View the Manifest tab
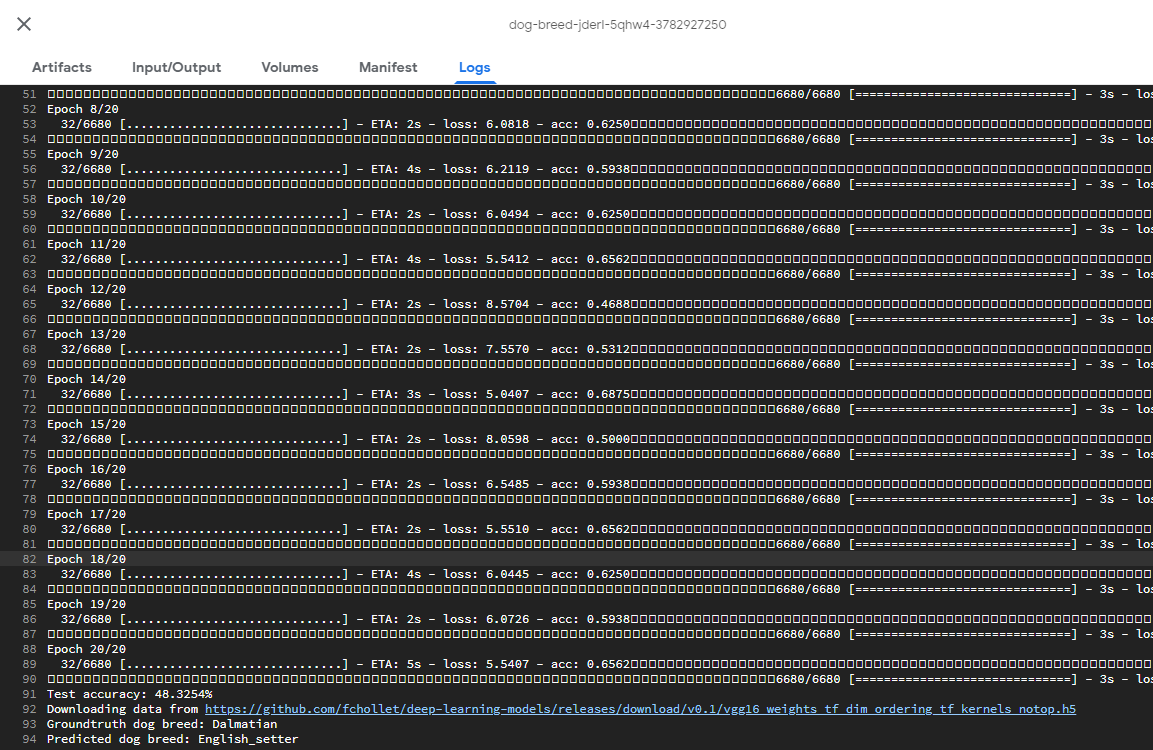 (388, 67)
